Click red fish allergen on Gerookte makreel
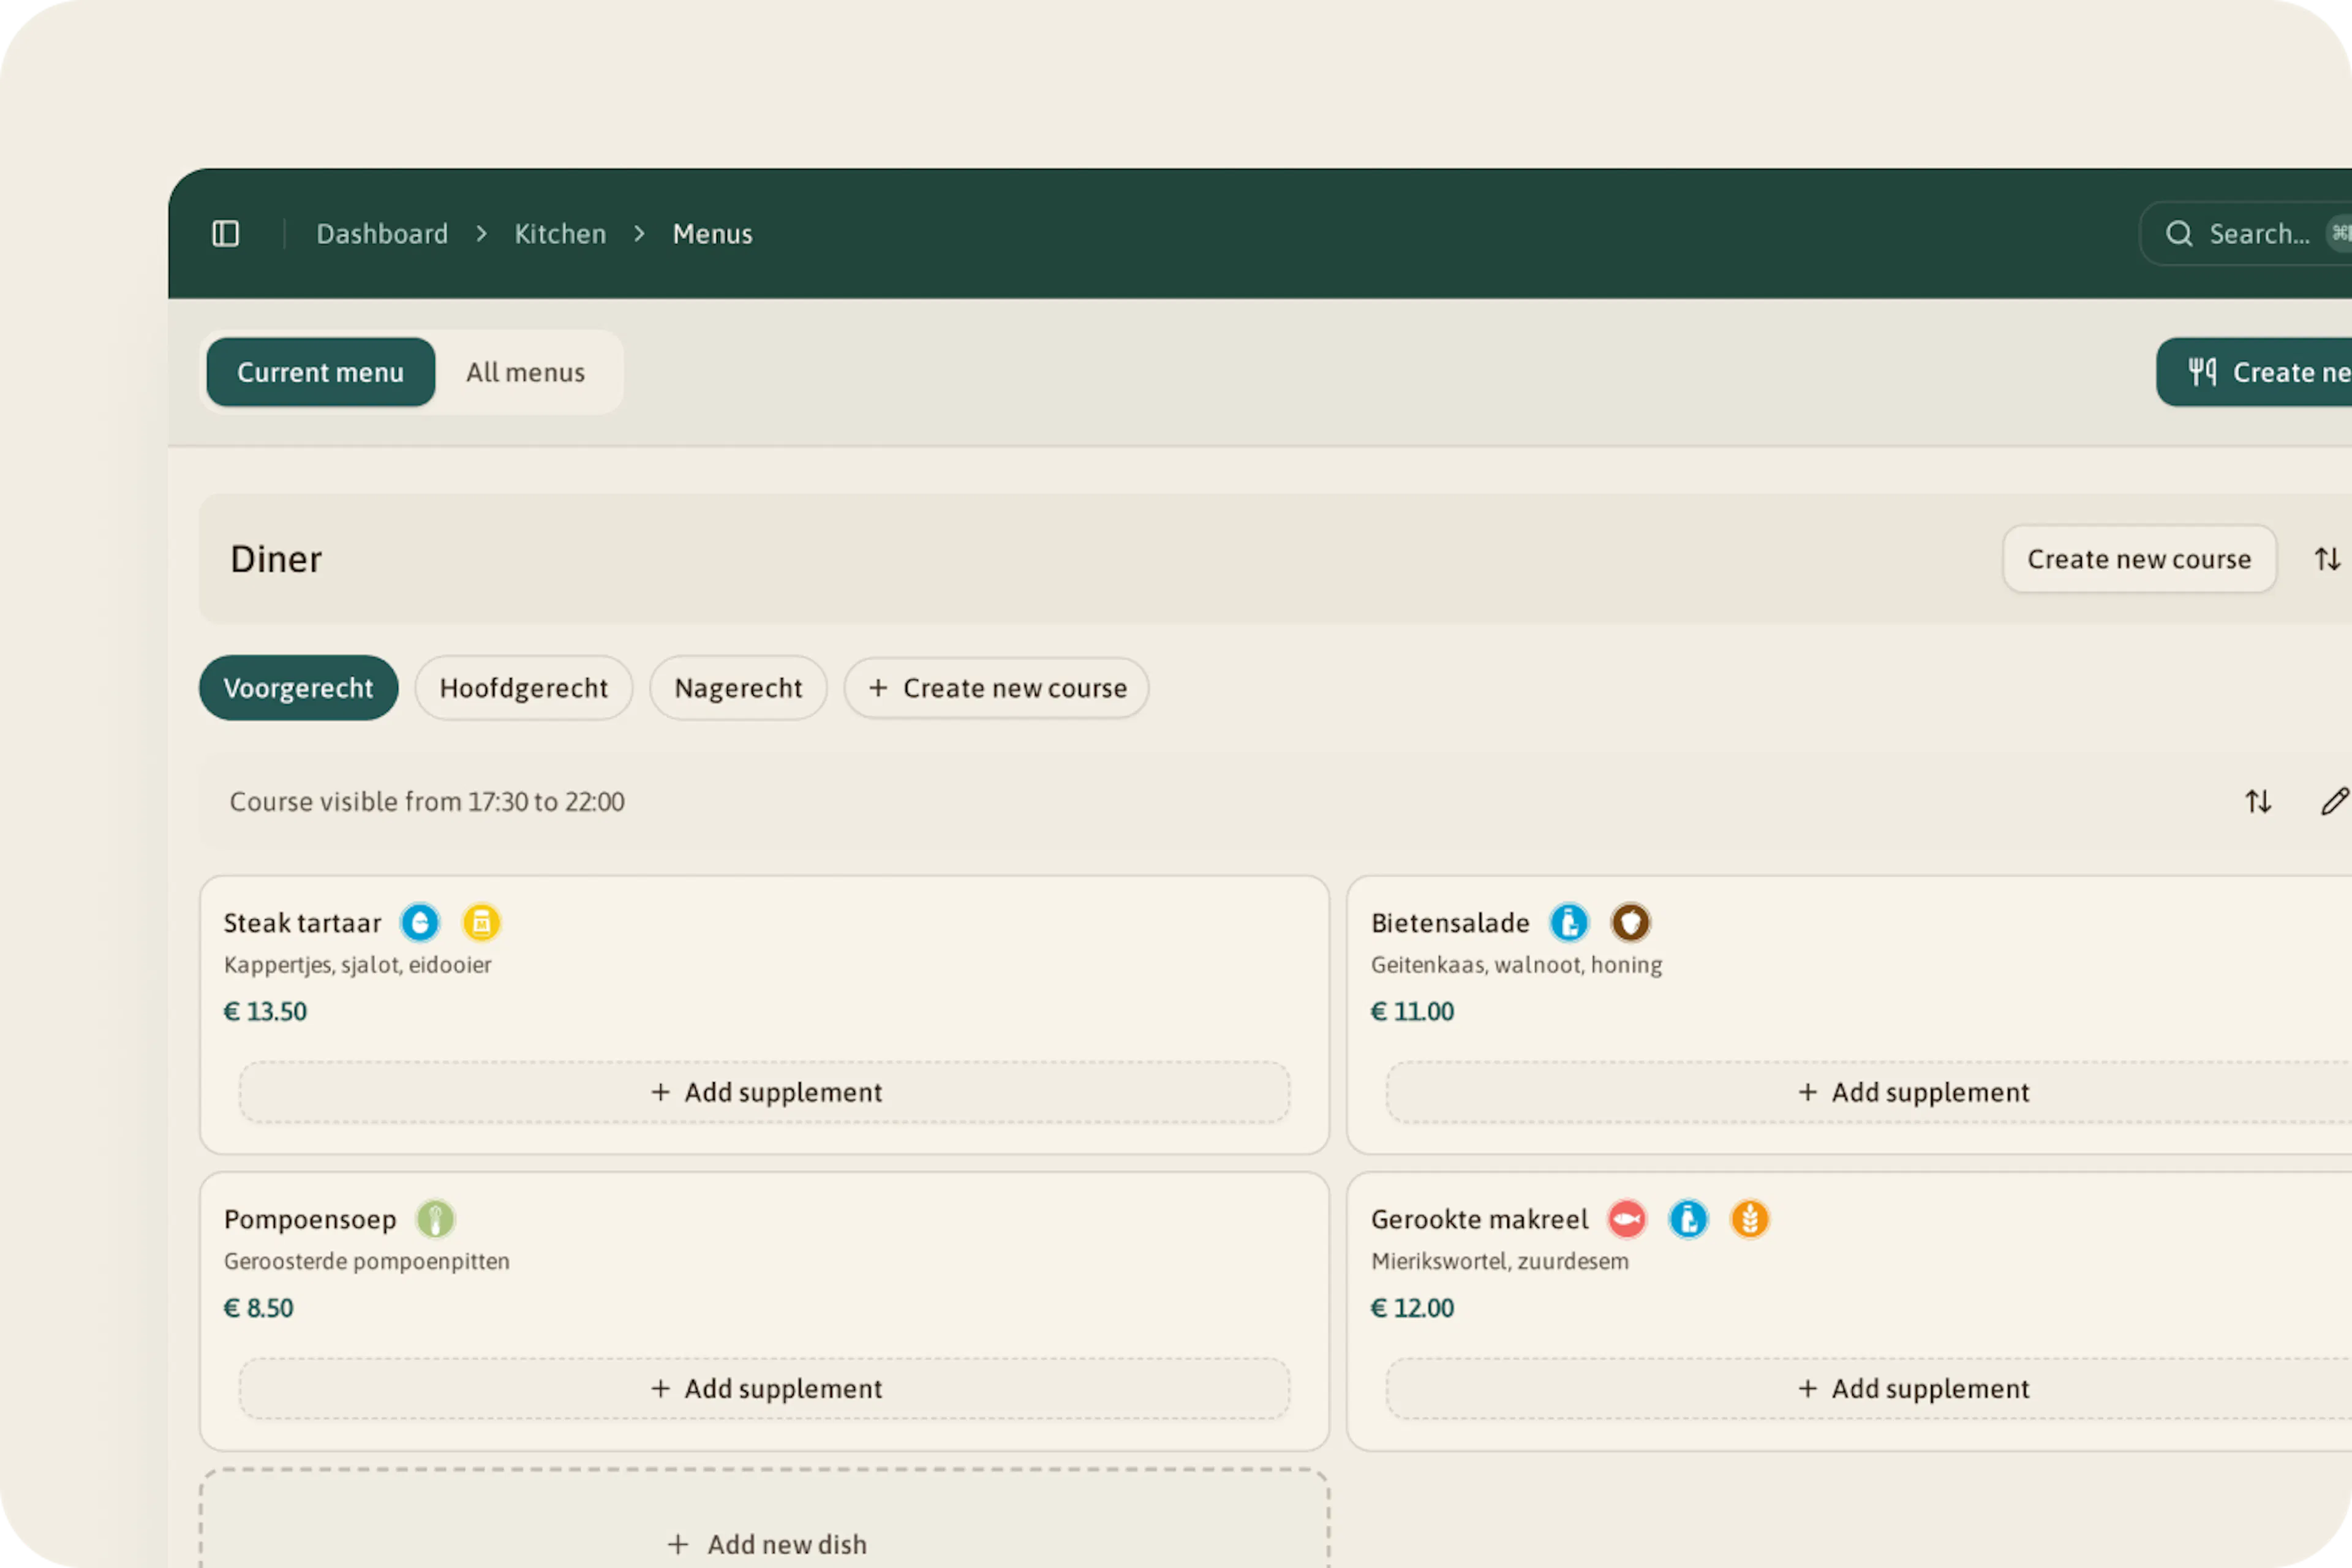The height and width of the screenshot is (1568, 2352). click(1627, 1219)
